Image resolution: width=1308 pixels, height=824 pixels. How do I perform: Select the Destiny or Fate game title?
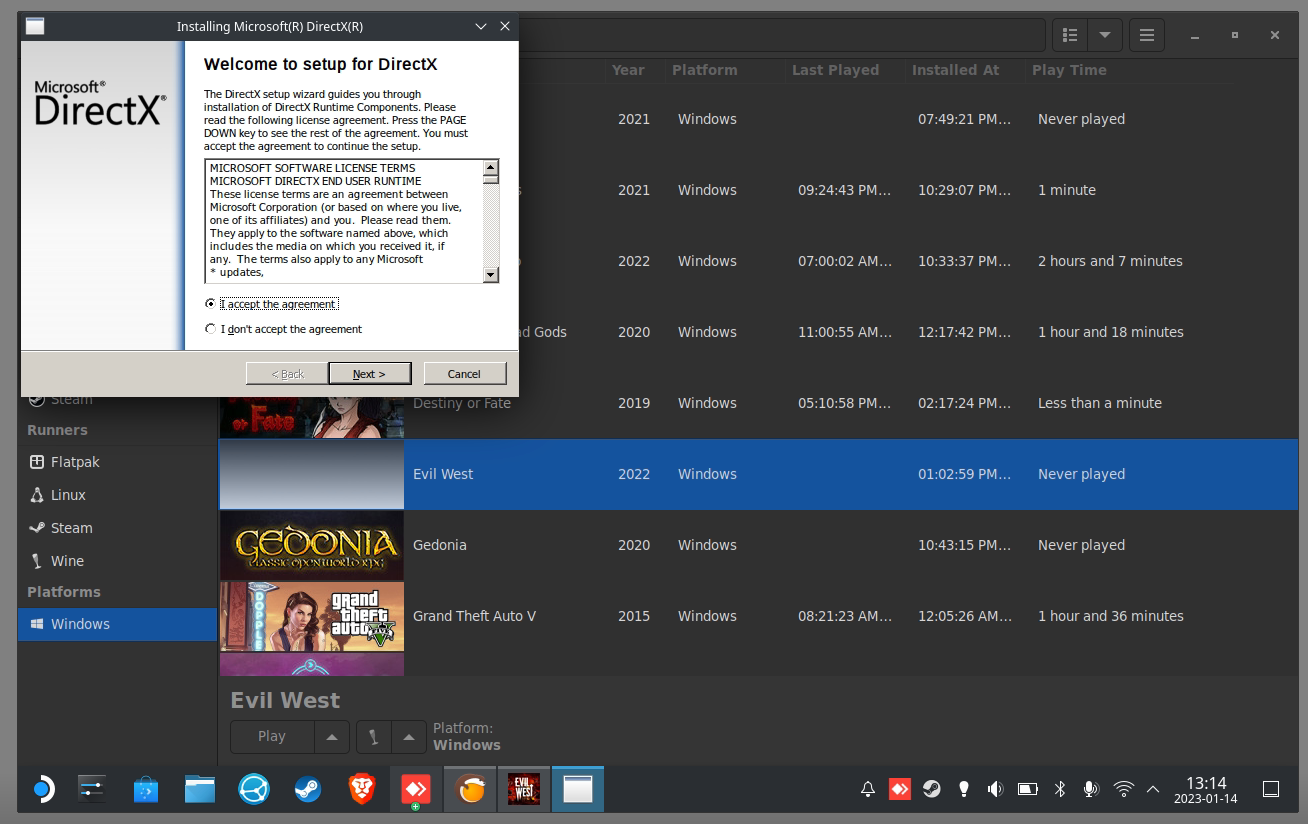click(x=462, y=403)
